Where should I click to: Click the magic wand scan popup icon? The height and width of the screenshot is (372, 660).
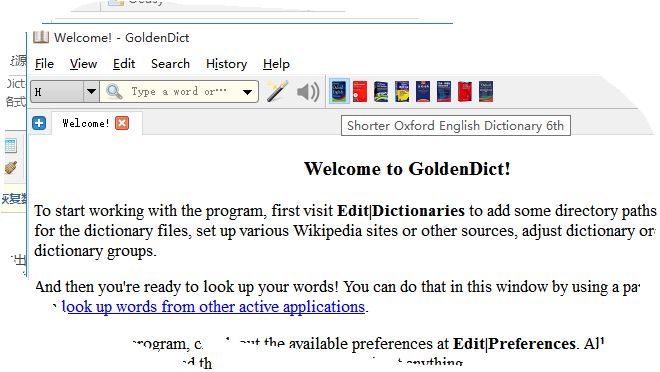277,91
